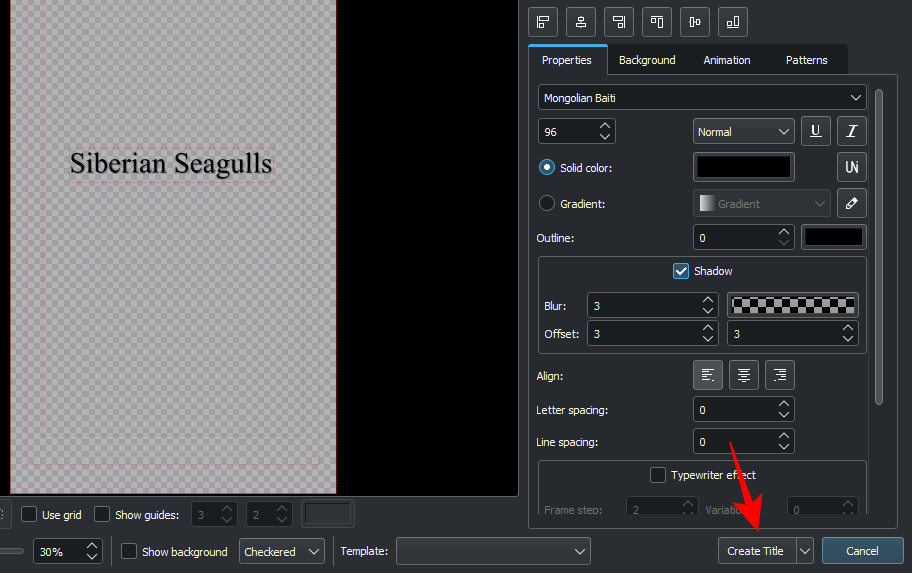Click the align top edges icon
The image size is (912, 573).
pos(657,21)
